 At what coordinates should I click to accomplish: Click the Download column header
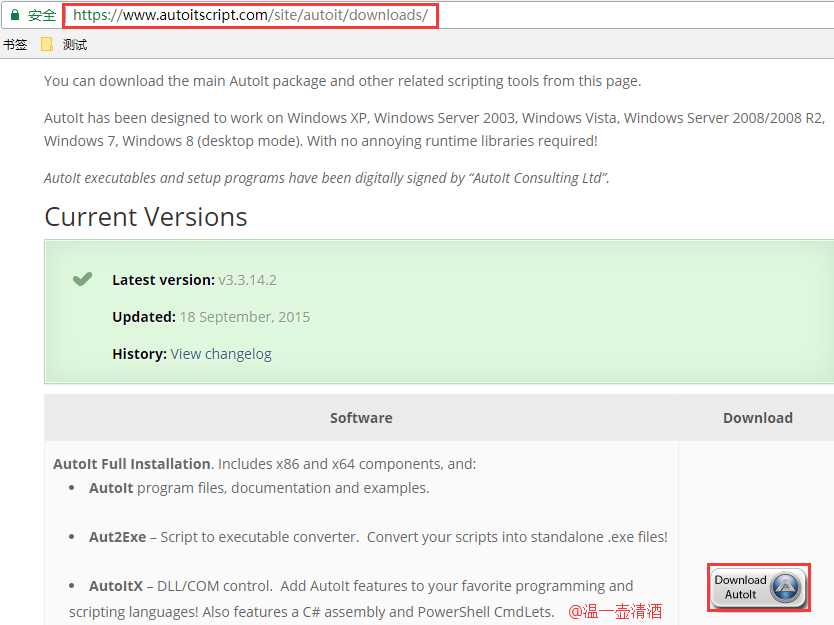[x=758, y=418]
